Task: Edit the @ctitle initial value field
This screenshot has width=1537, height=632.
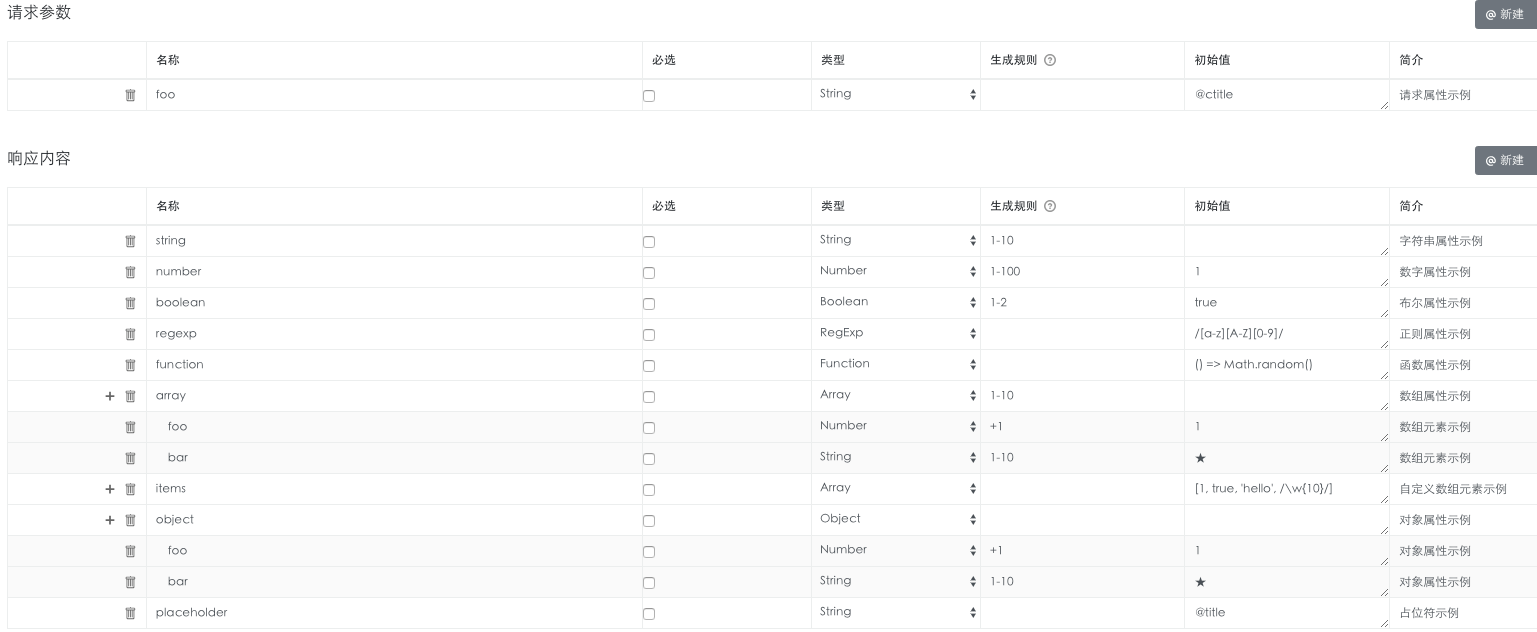Action: coord(1286,95)
